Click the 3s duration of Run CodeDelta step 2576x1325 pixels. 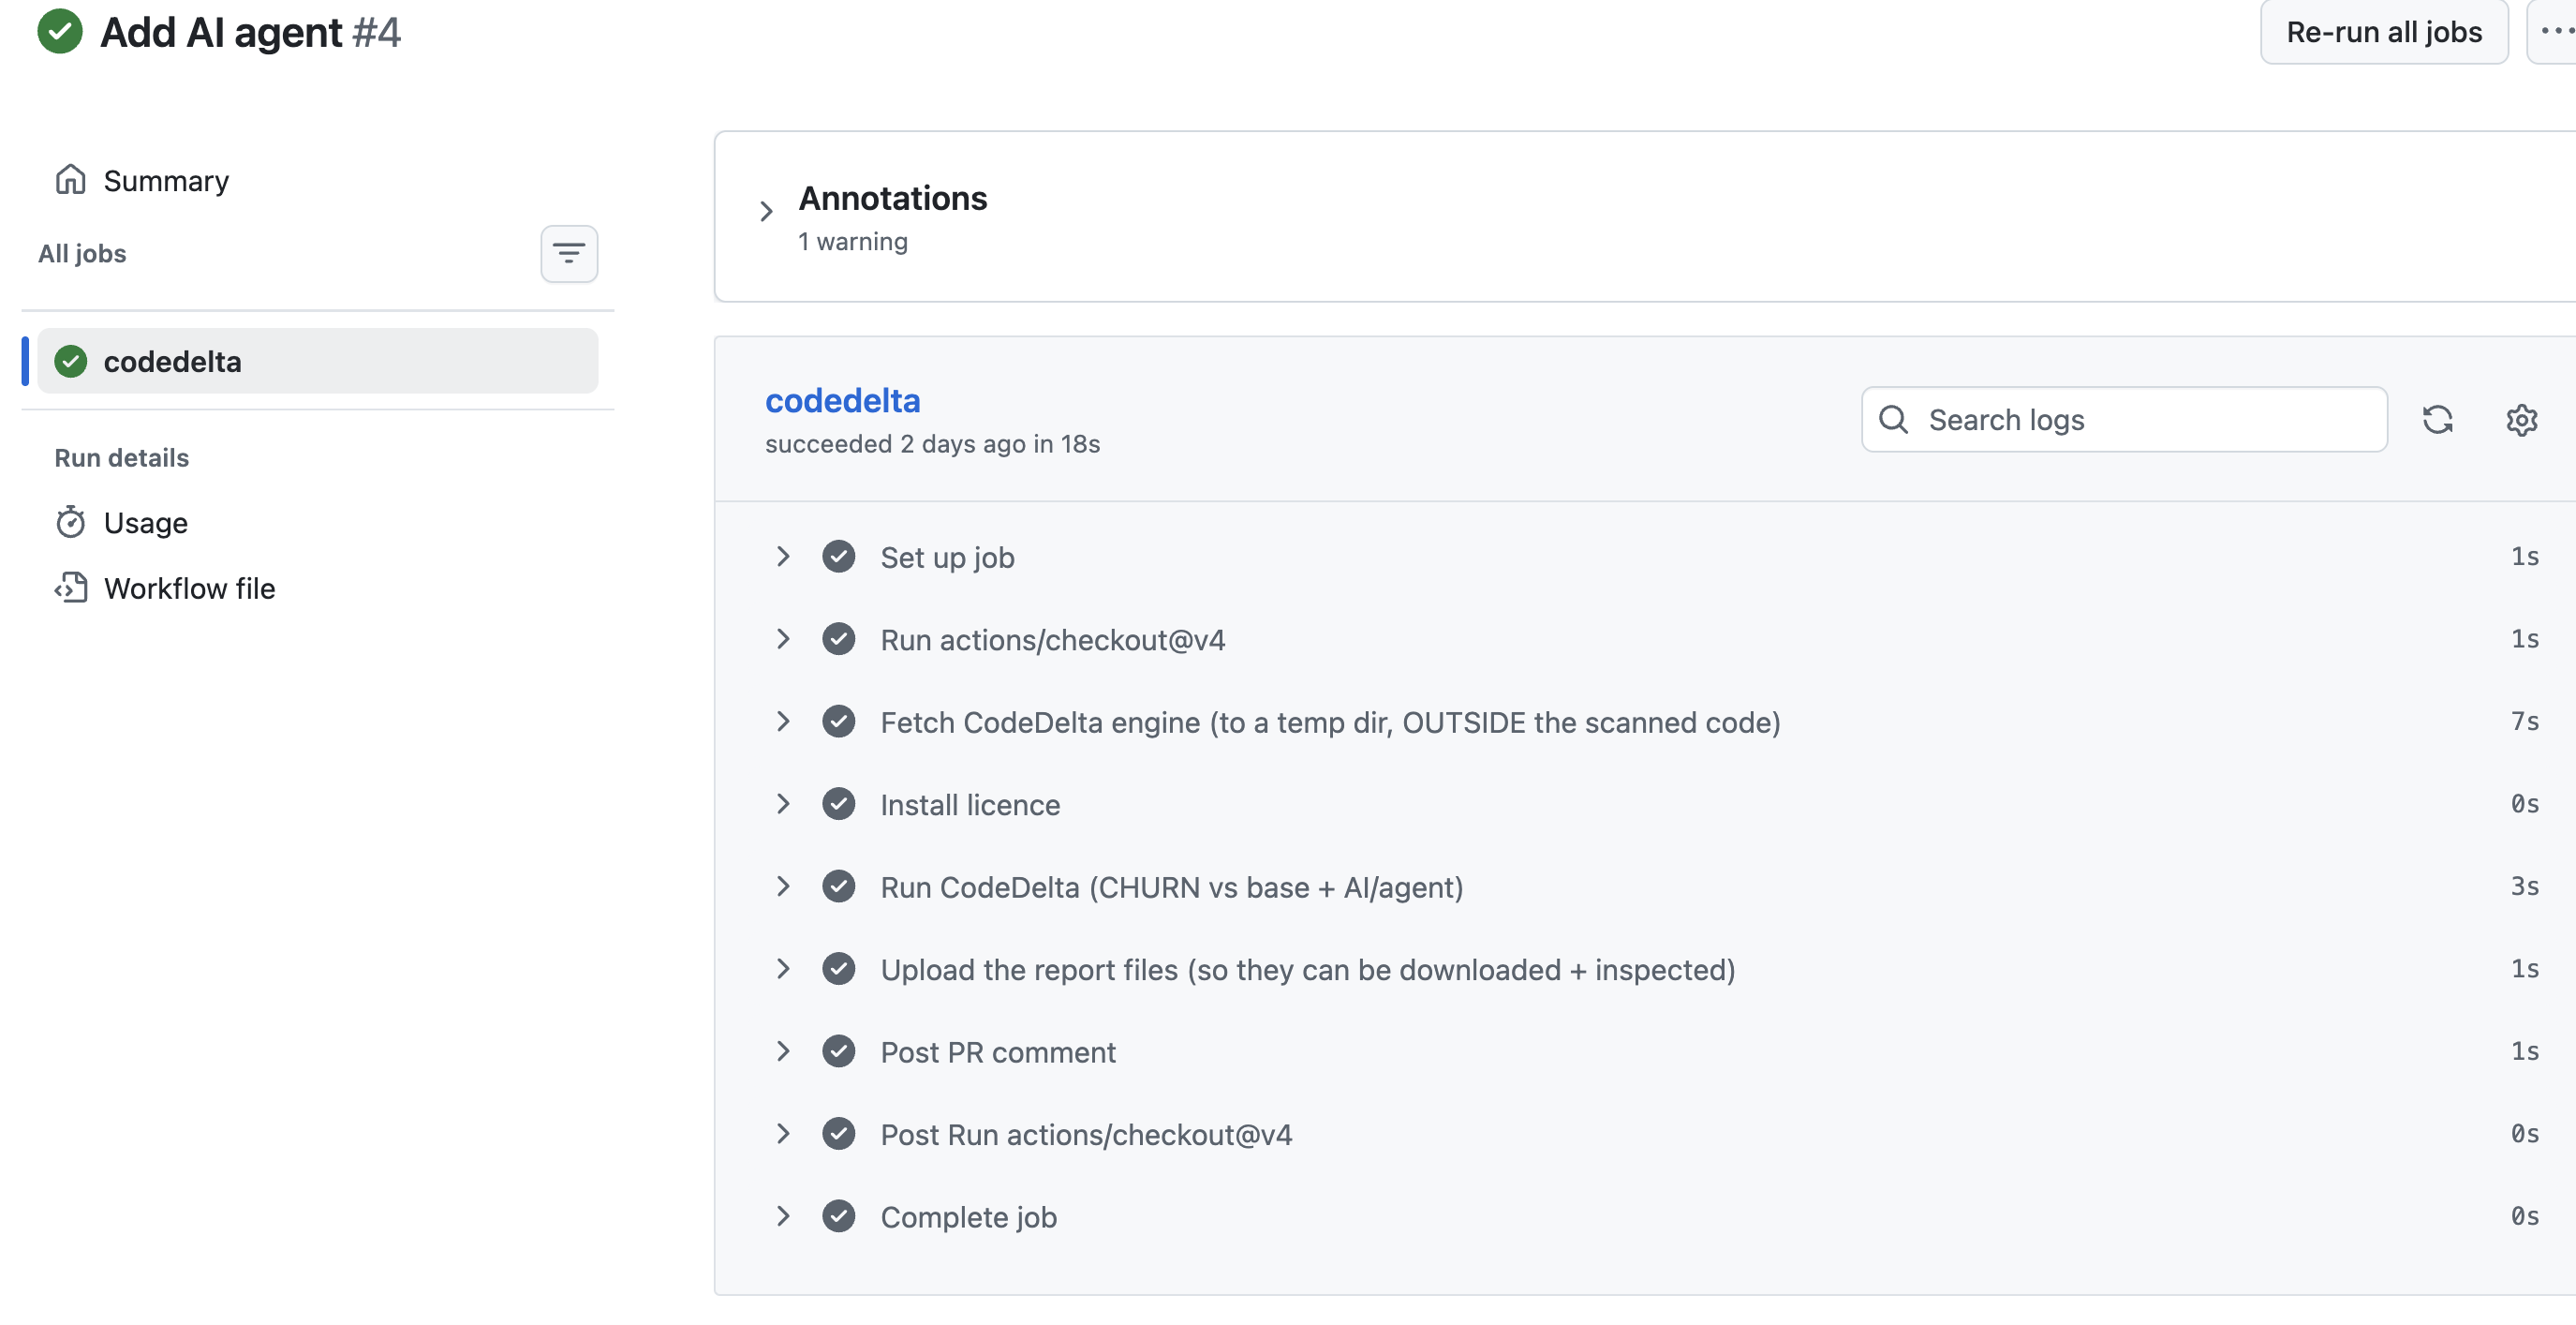[2524, 886]
